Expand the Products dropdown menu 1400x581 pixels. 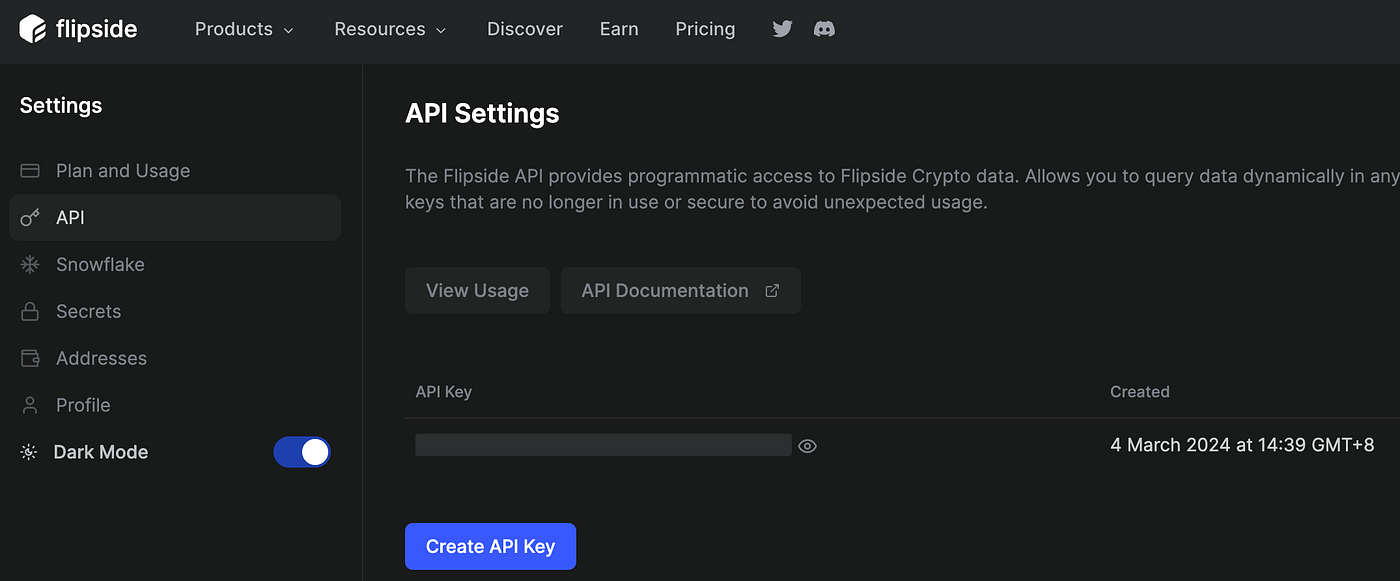(x=244, y=29)
